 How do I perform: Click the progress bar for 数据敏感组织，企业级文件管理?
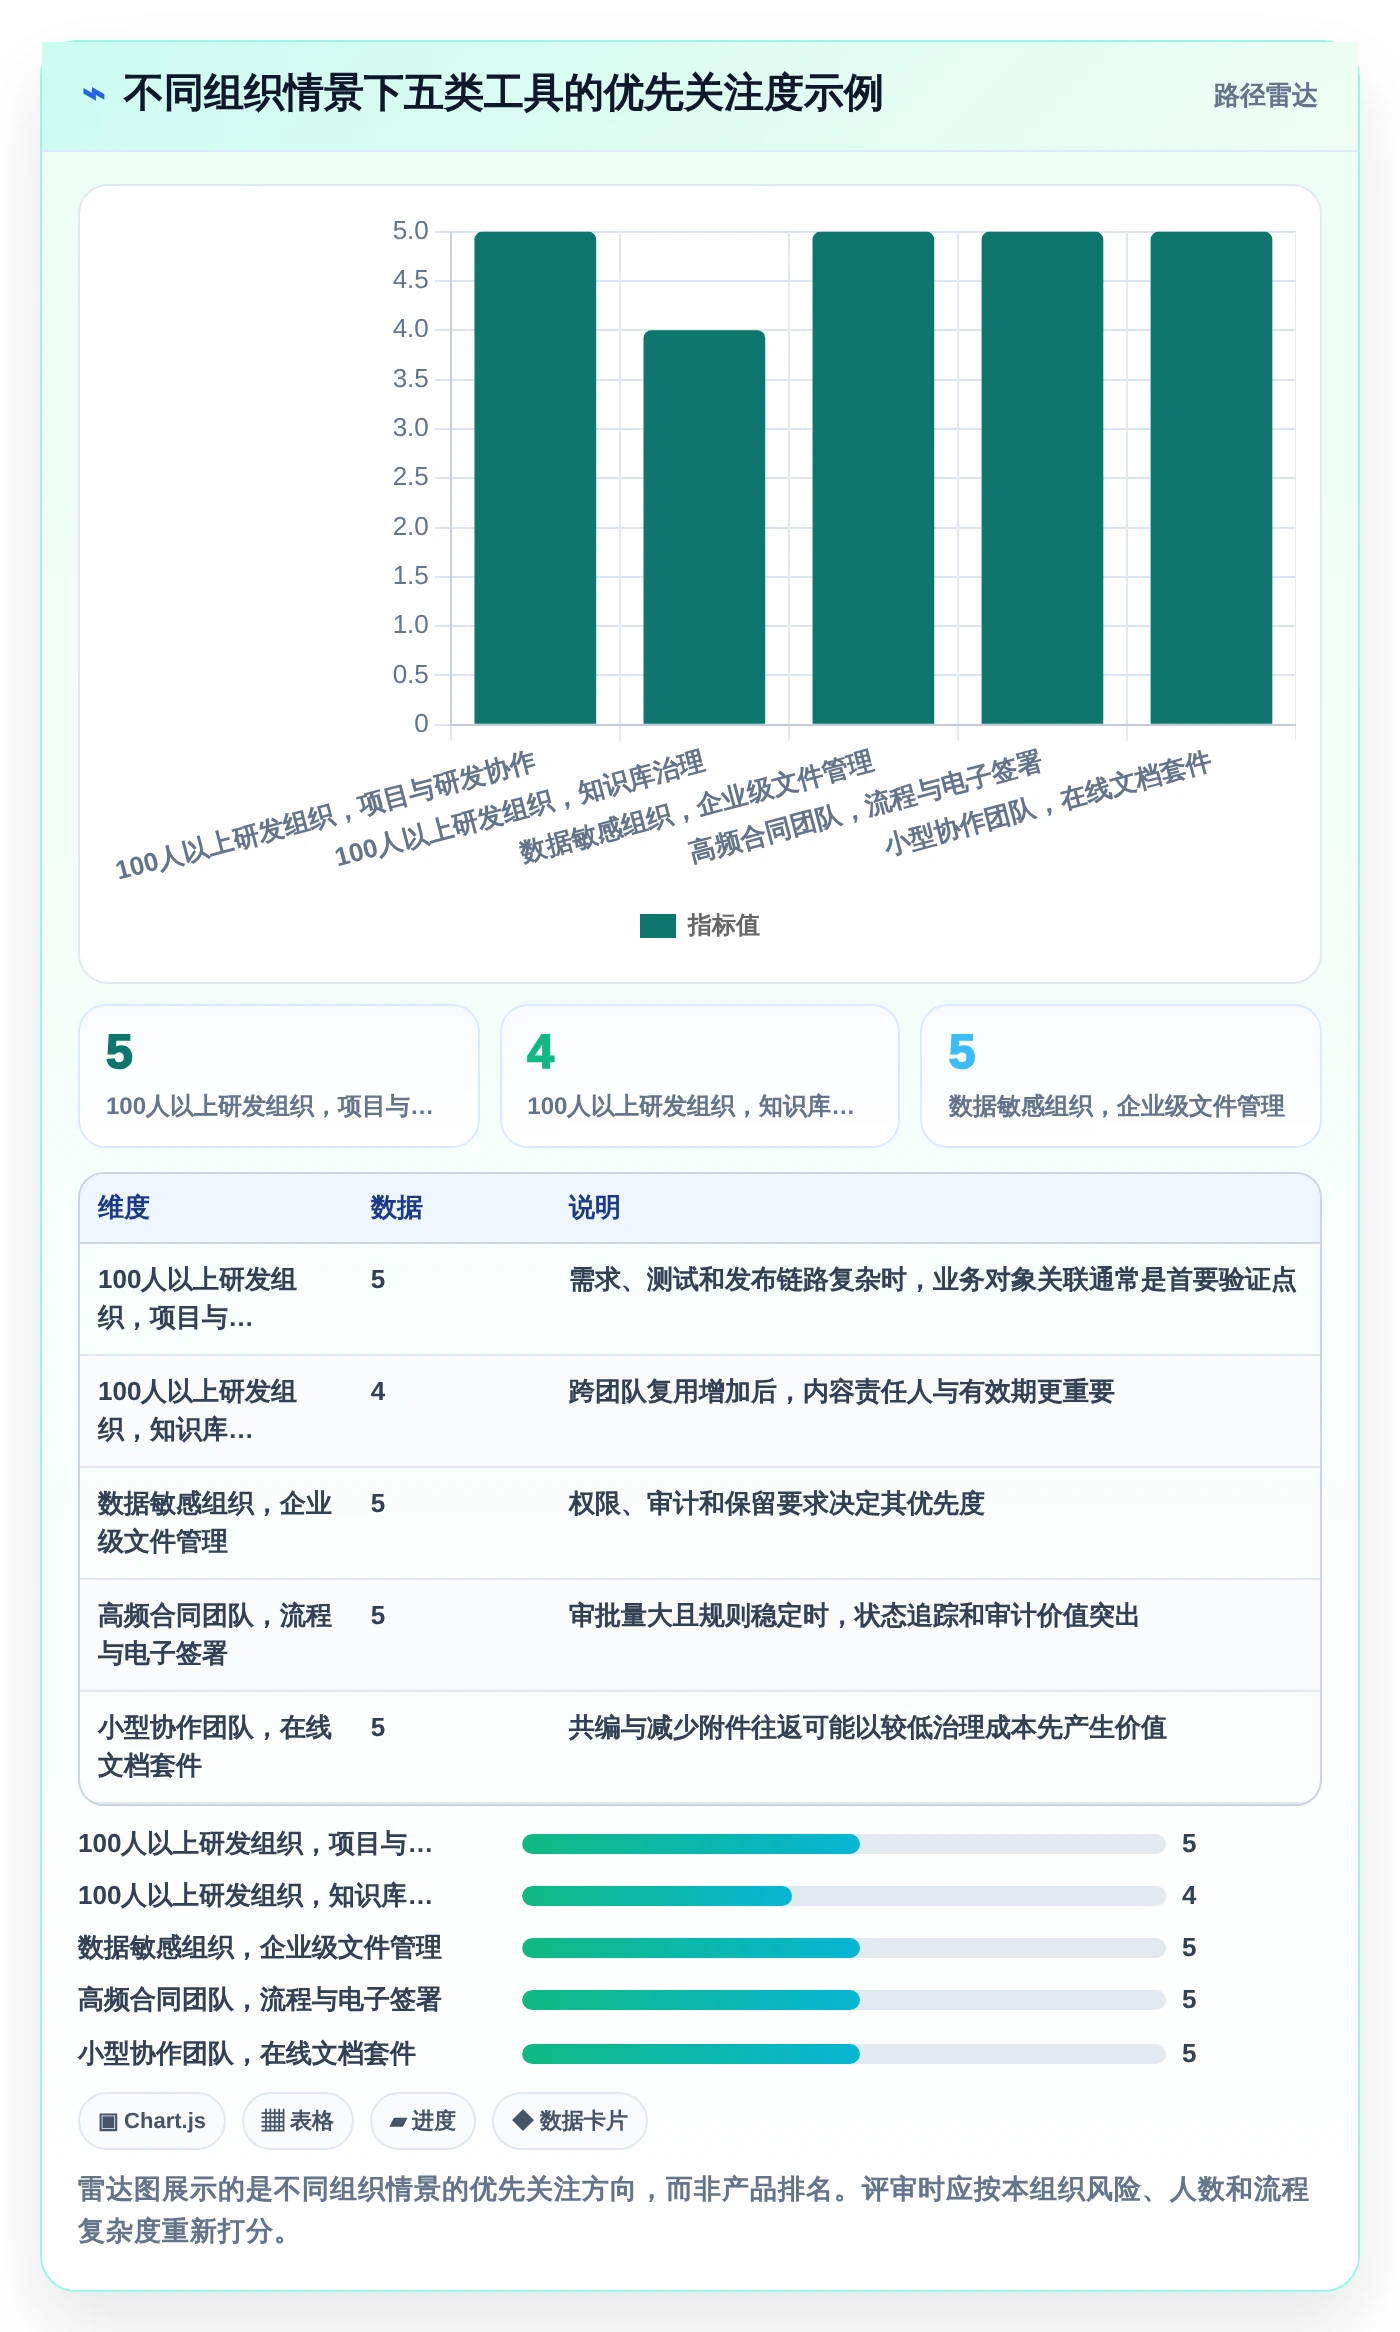[x=844, y=1948]
